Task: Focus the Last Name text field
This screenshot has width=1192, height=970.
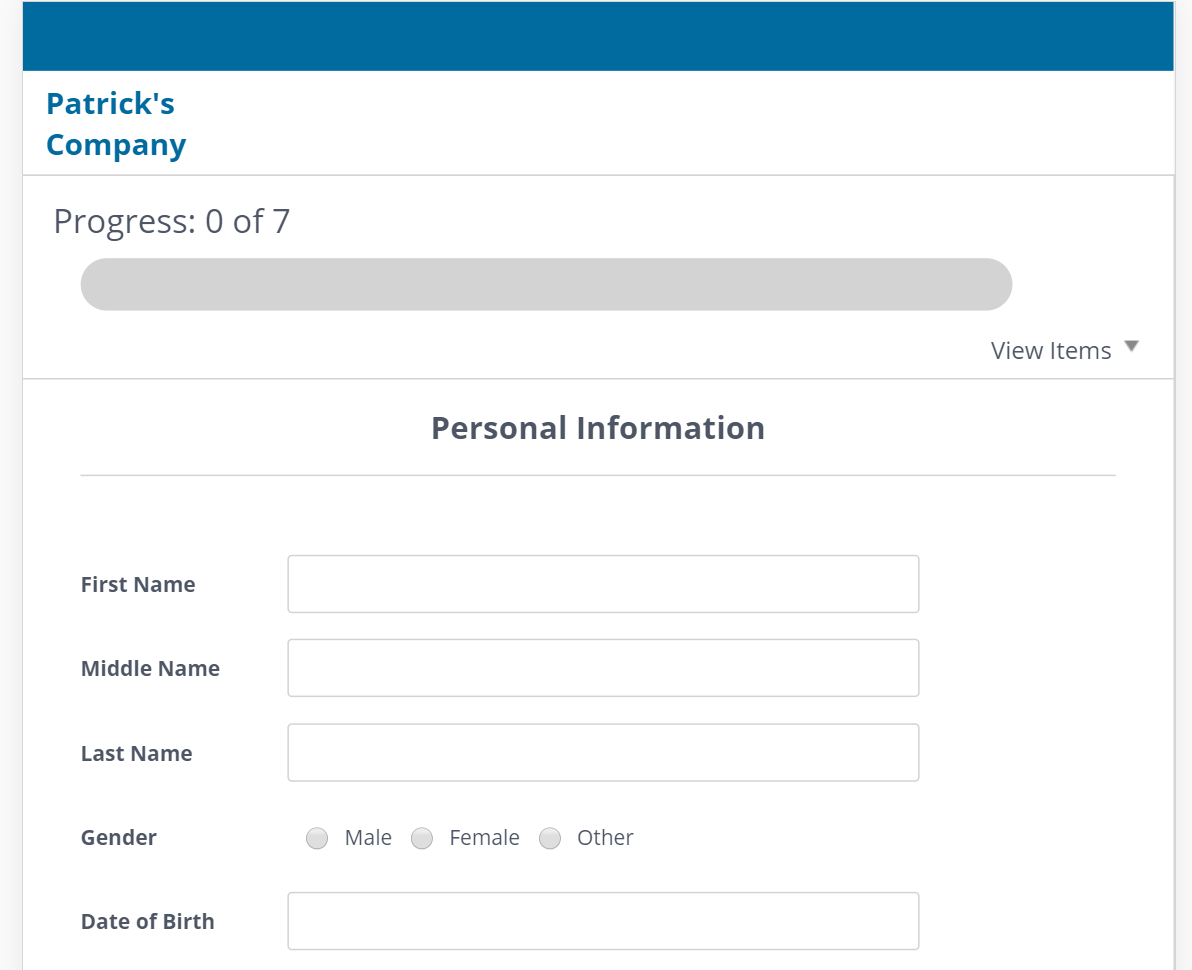Action: (x=602, y=752)
